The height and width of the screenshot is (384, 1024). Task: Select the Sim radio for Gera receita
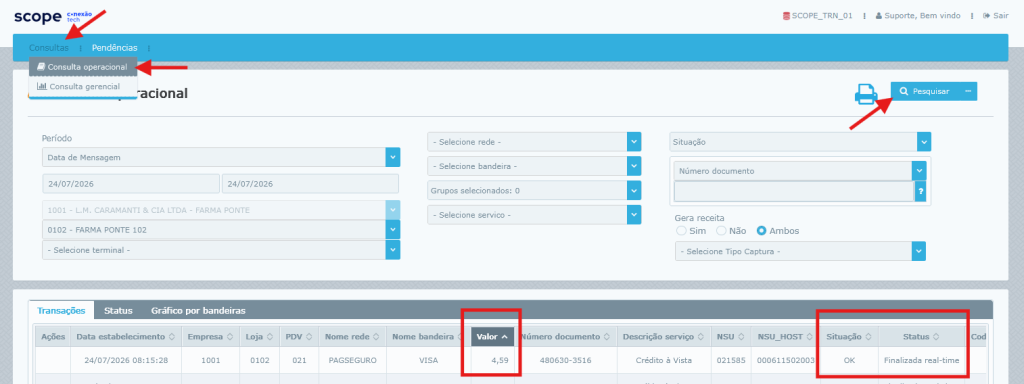(681, 231)
